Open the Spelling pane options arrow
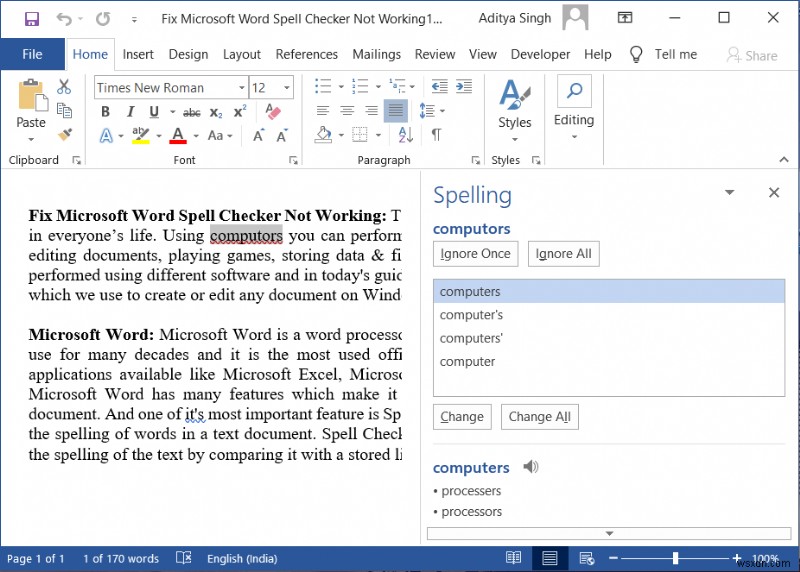Image resolution: width=800 pixels, height=572 pixels. pos(730,193)
